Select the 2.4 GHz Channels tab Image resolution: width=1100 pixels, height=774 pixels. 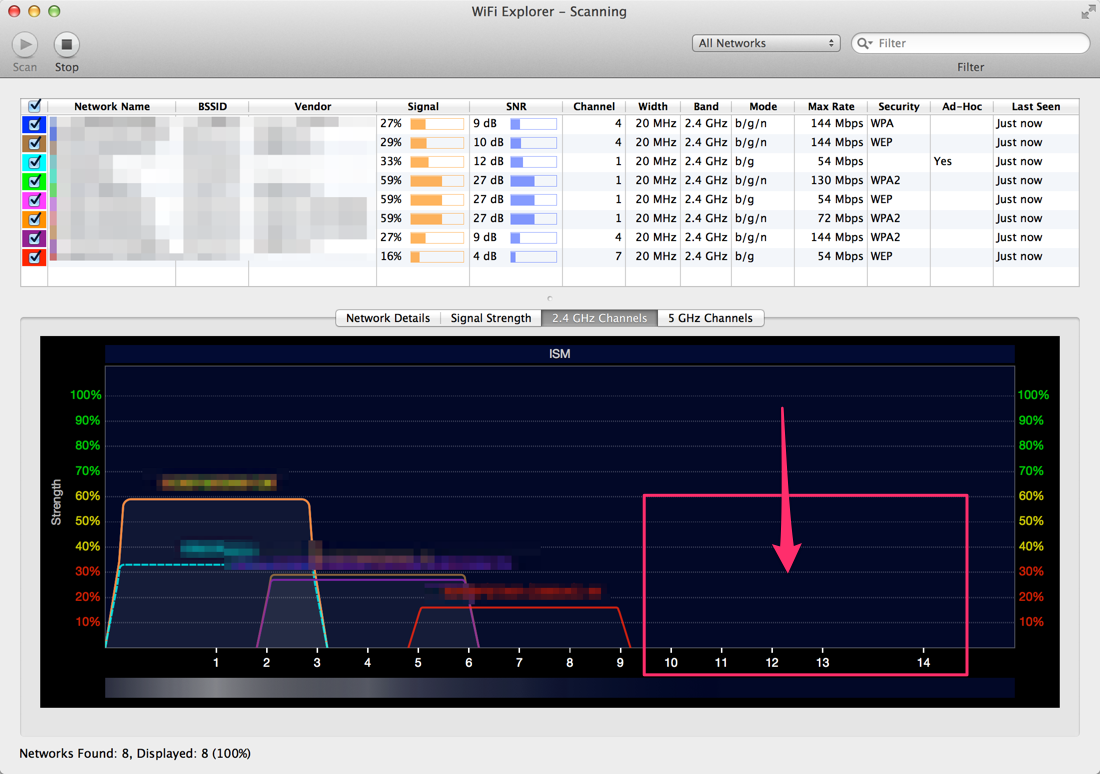pos(599,318)
